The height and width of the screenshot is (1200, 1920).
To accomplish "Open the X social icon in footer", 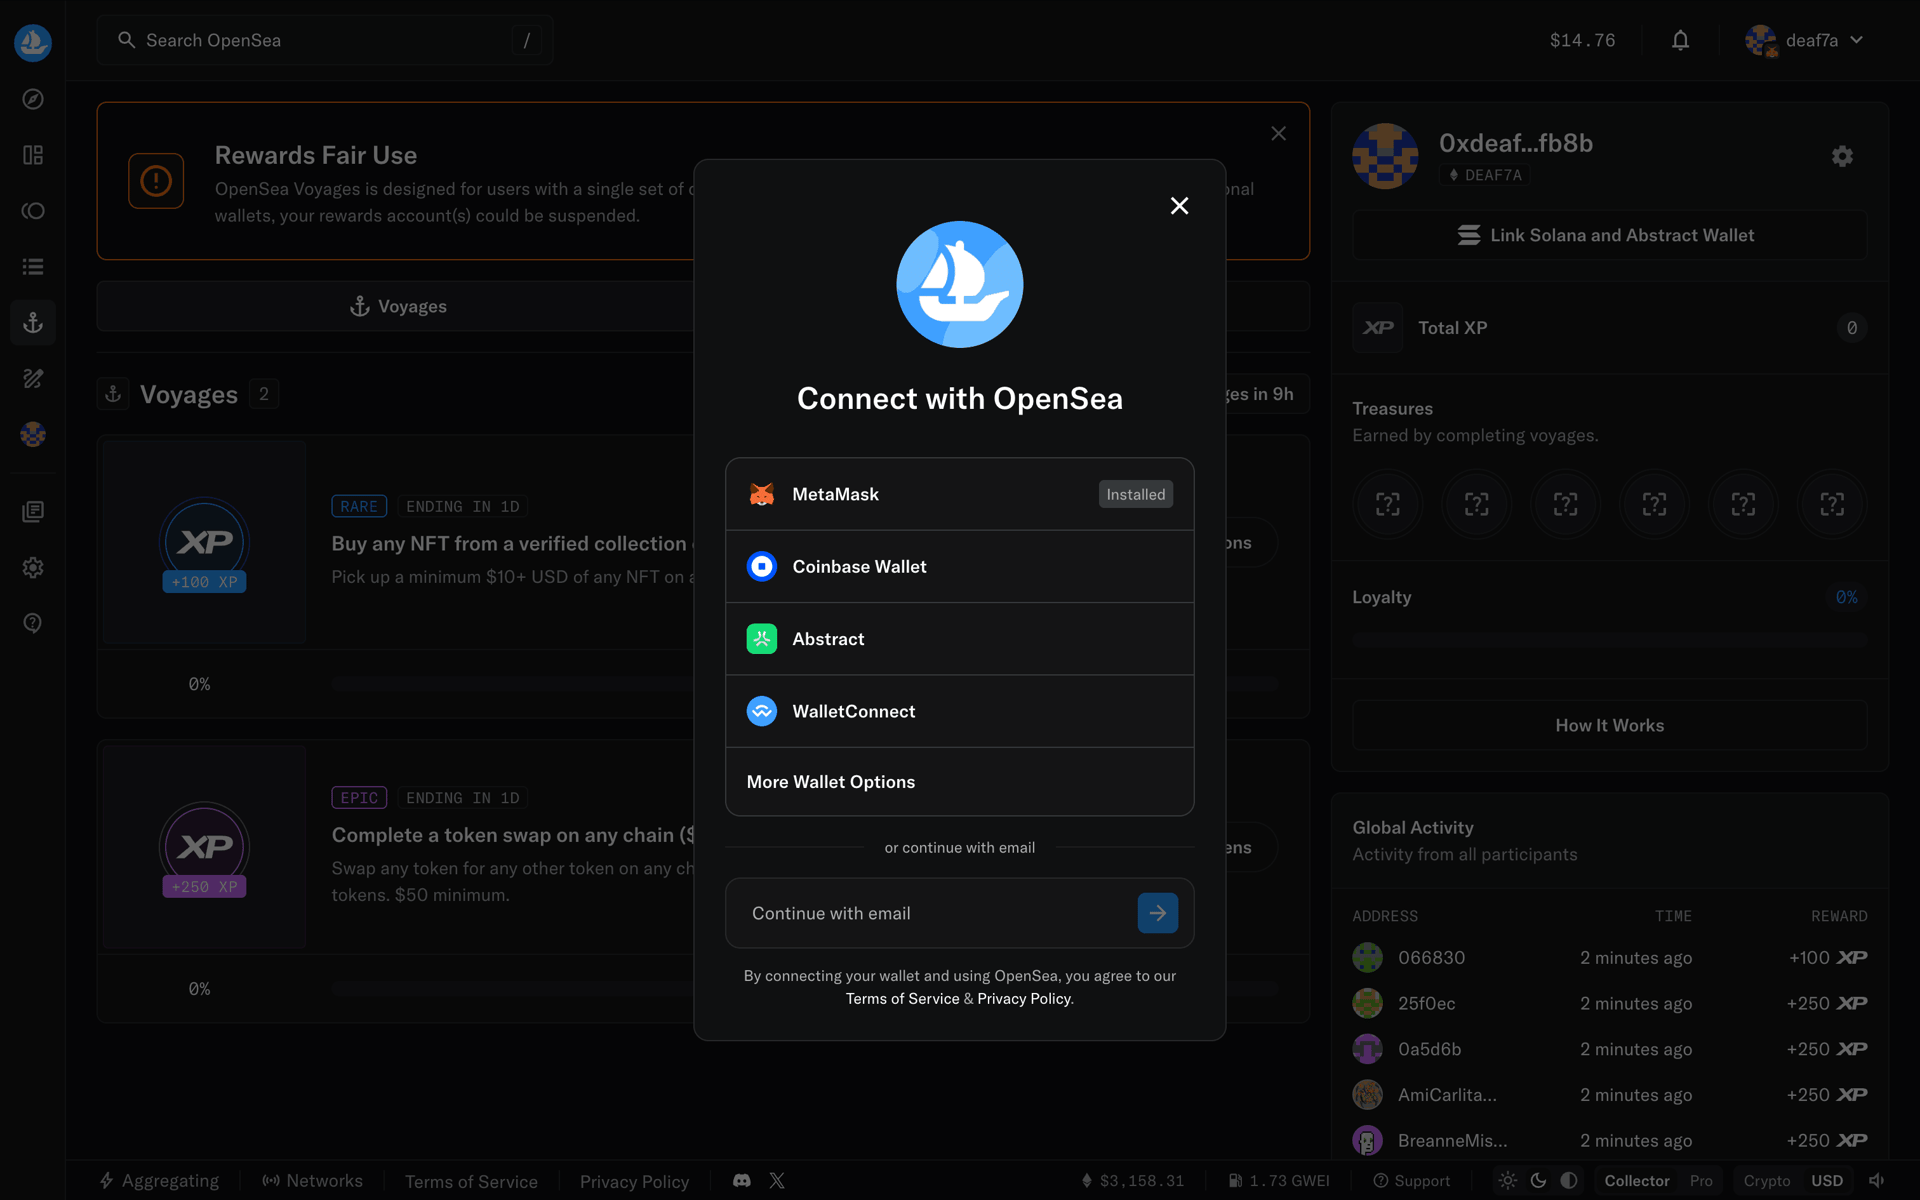I will click(777, 1181).
